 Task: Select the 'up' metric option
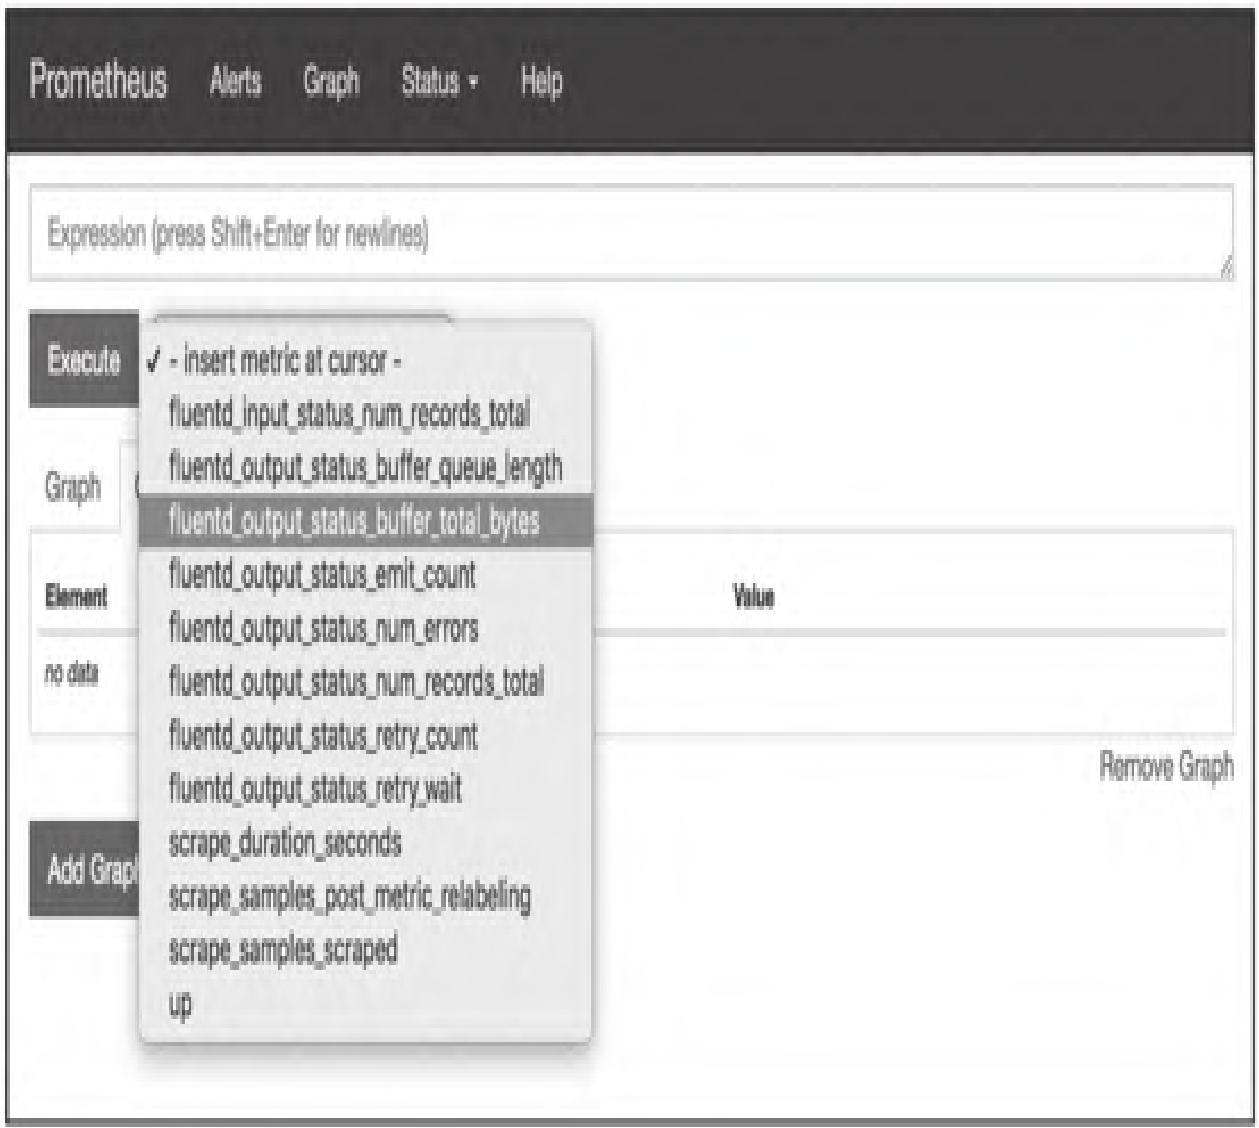click(x=181, y=1003)
